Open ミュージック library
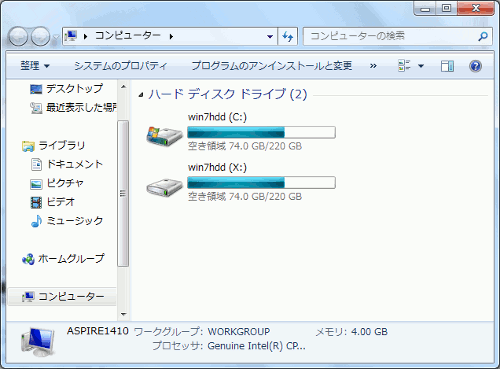Image resolution: width=500 pixels, height=369 pixels. pyautogui.click(x=75, y=221)
